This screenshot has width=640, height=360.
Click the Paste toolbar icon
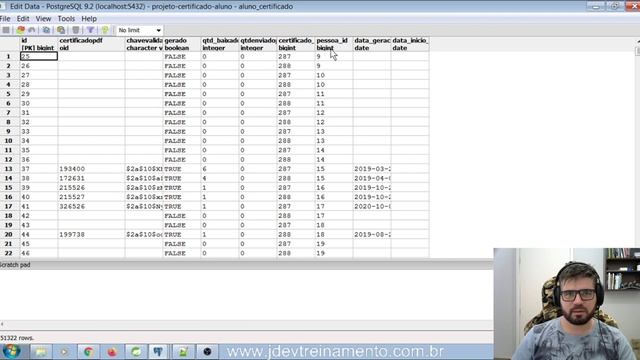[61, 30]
